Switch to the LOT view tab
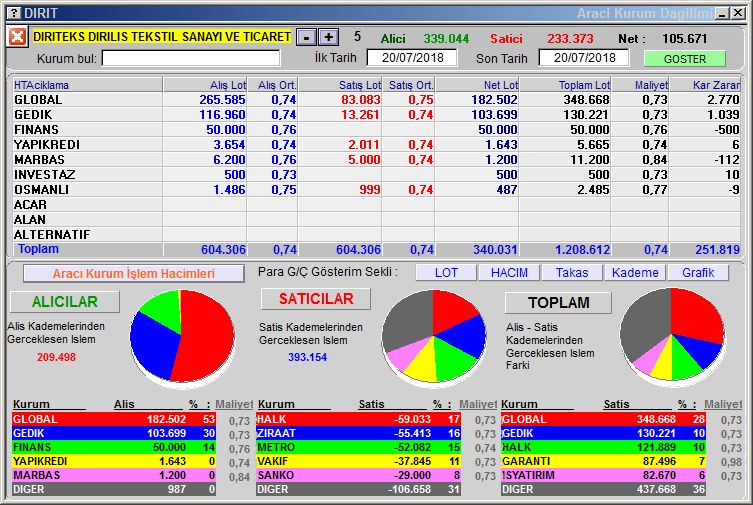The image size is (753, 505). (446, 273)
